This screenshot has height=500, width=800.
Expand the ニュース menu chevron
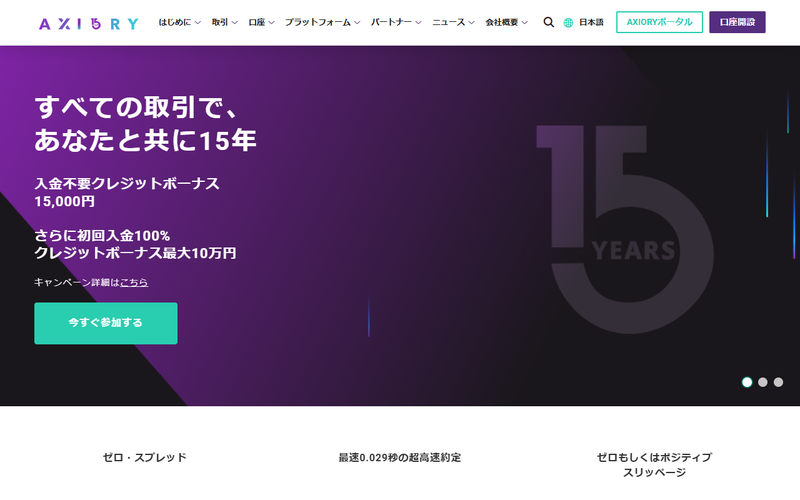click(x=471, y=22)
